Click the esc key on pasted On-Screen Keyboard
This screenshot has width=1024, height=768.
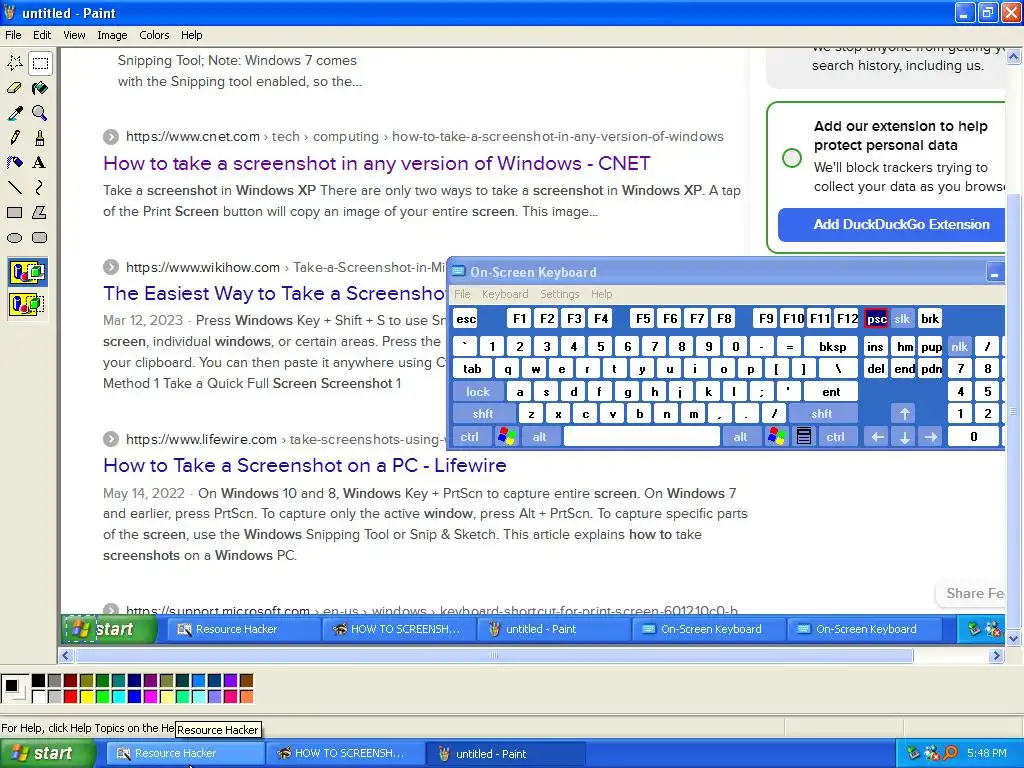point(466,319)
